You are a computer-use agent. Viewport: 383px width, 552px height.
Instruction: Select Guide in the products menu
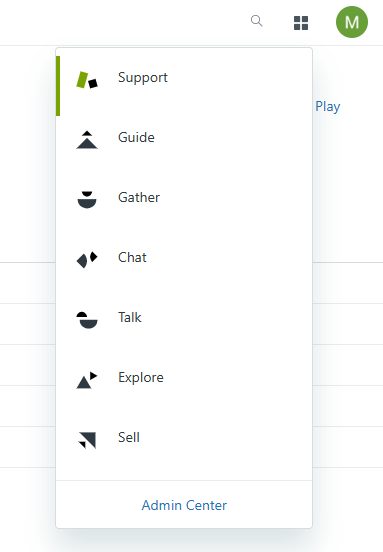(184, 146)
